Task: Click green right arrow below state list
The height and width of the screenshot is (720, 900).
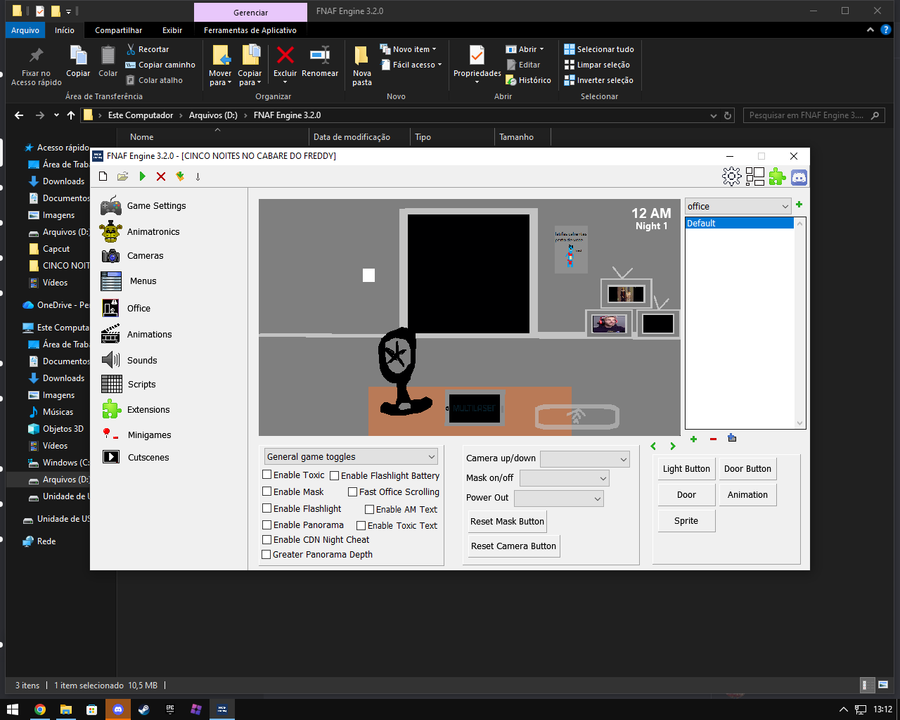Action: click(673, 446)
